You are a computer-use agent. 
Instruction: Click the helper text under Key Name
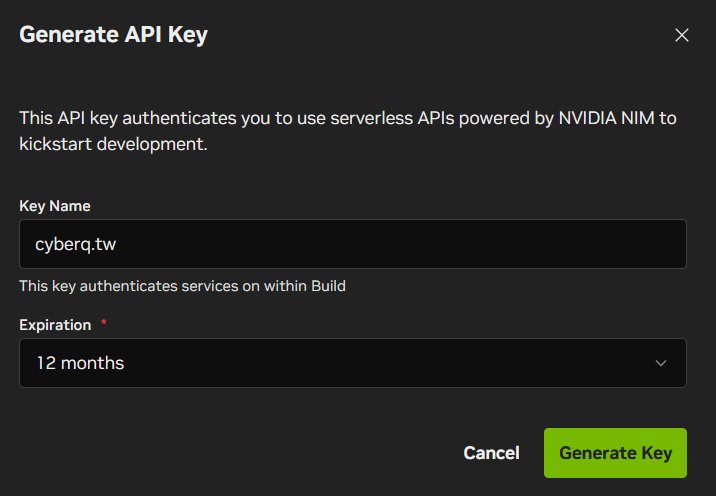182,286
